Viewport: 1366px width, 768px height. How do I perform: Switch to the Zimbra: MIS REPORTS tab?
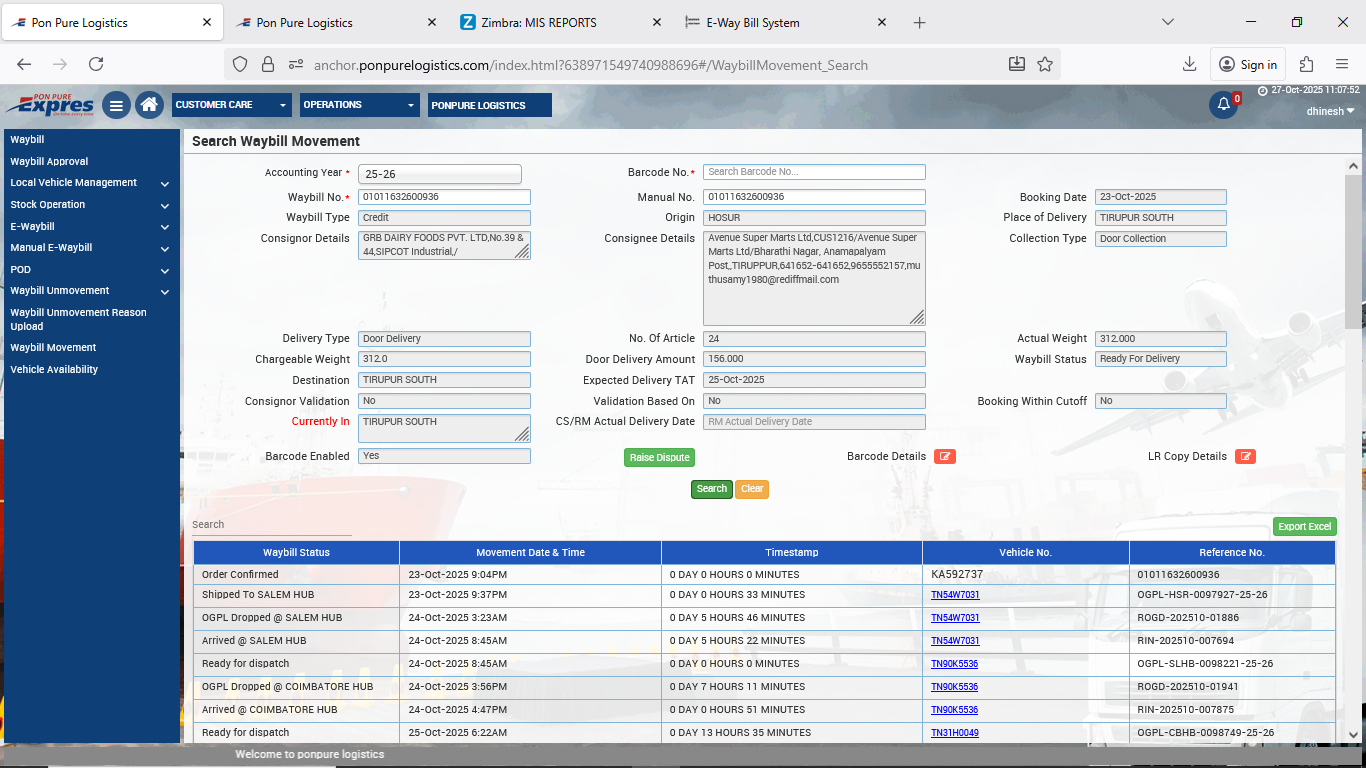click(555, 22)
